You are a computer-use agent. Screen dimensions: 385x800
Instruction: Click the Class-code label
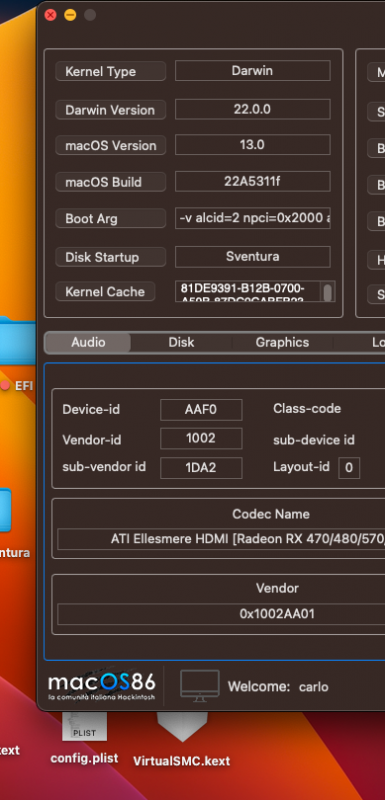pos(307,409)
